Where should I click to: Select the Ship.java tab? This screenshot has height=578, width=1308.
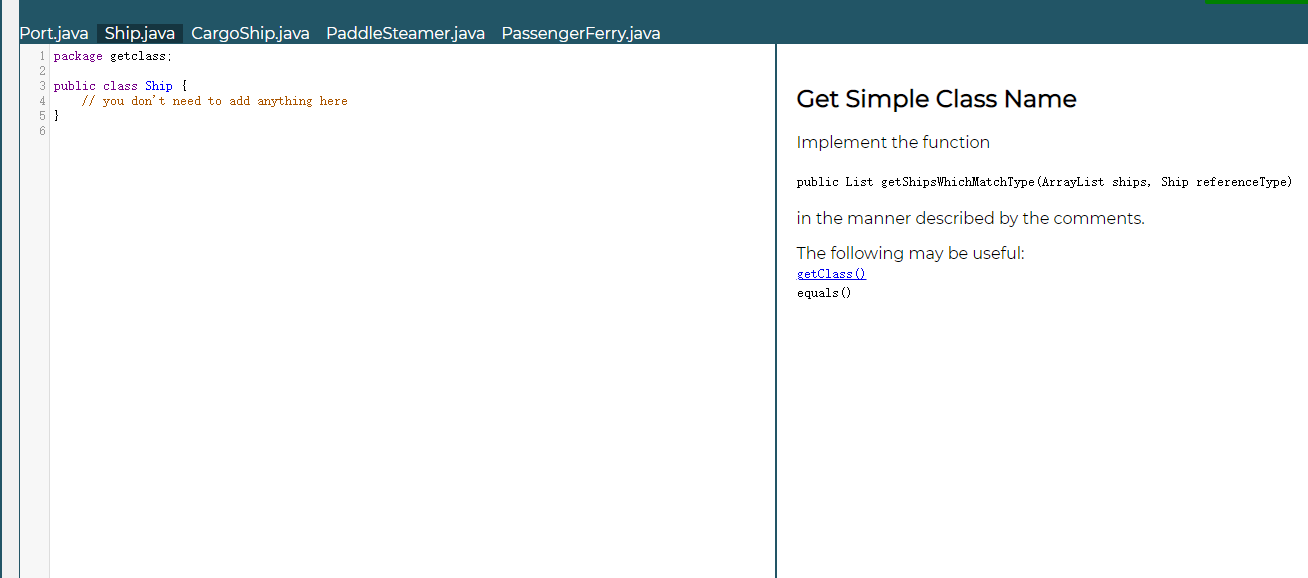(139, 32)
